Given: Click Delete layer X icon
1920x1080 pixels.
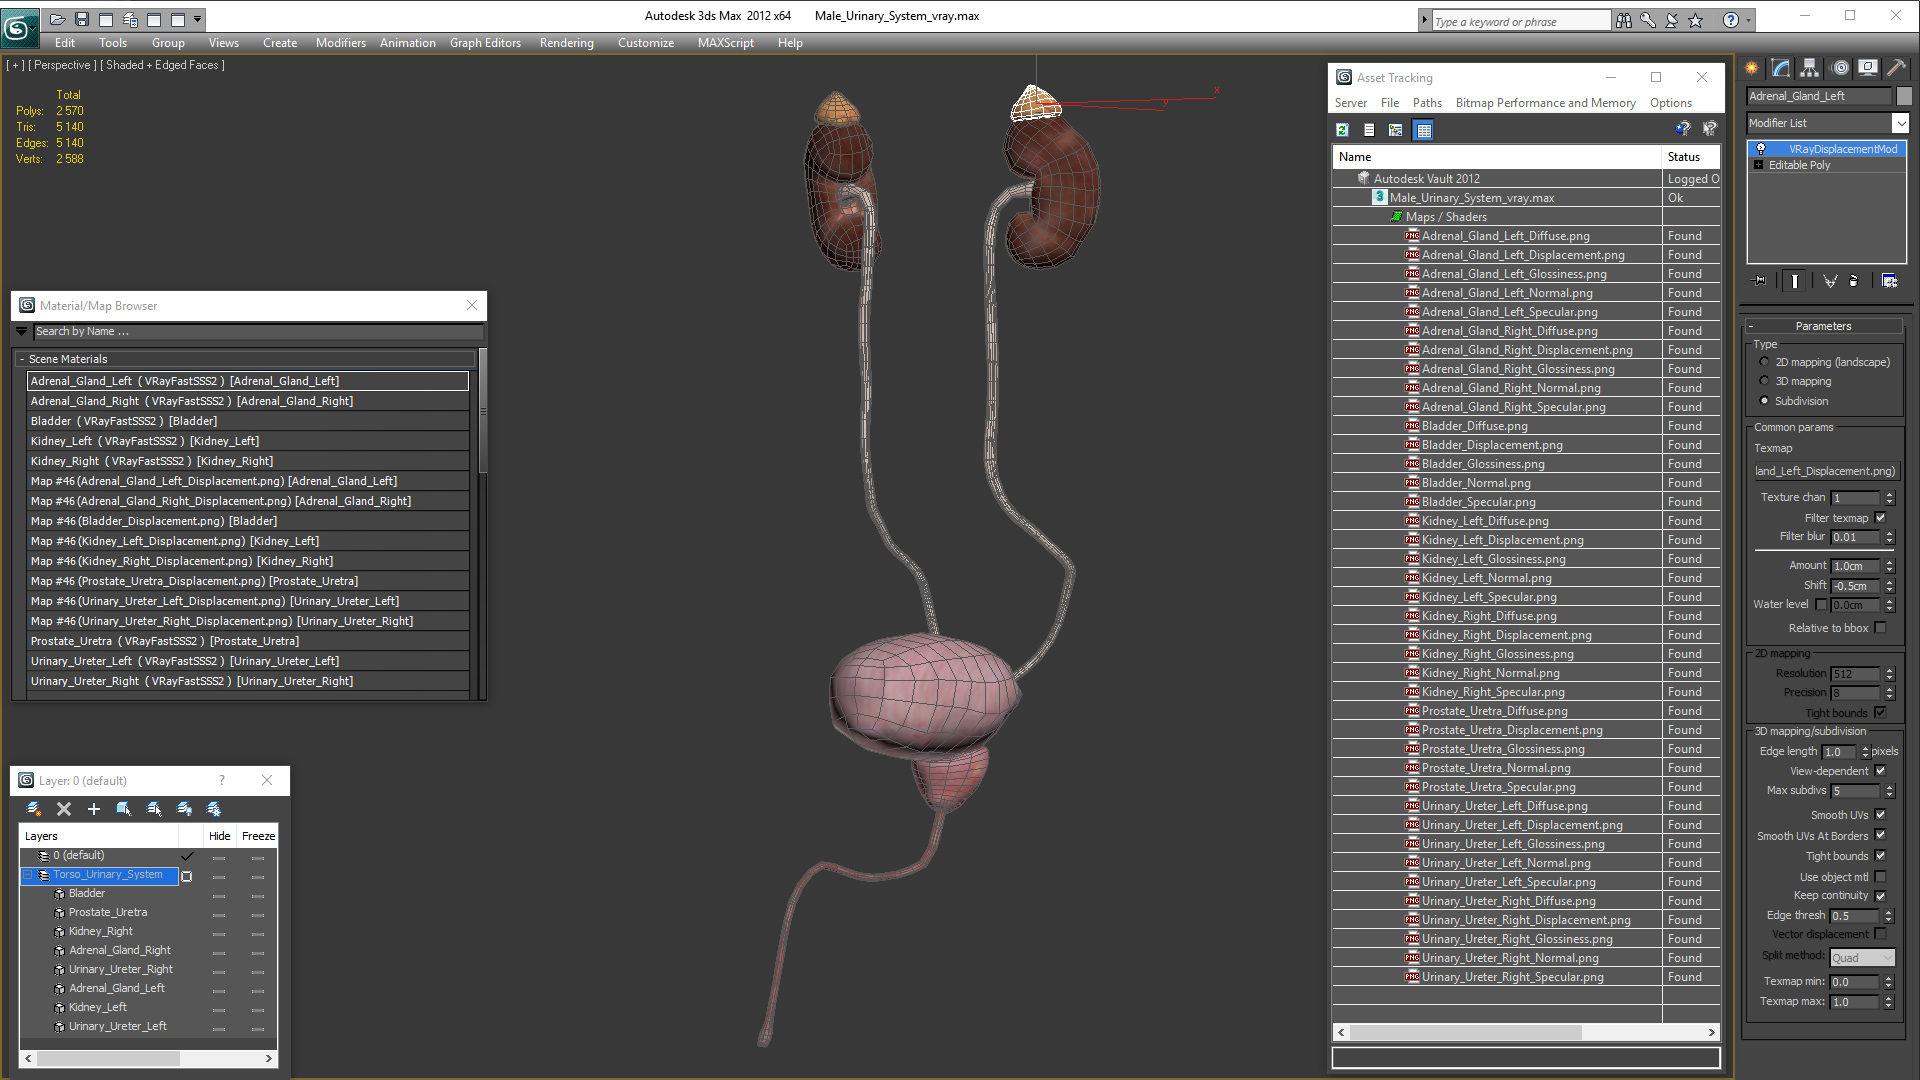Looking at the screenshot, I should (x=64, y=809).
